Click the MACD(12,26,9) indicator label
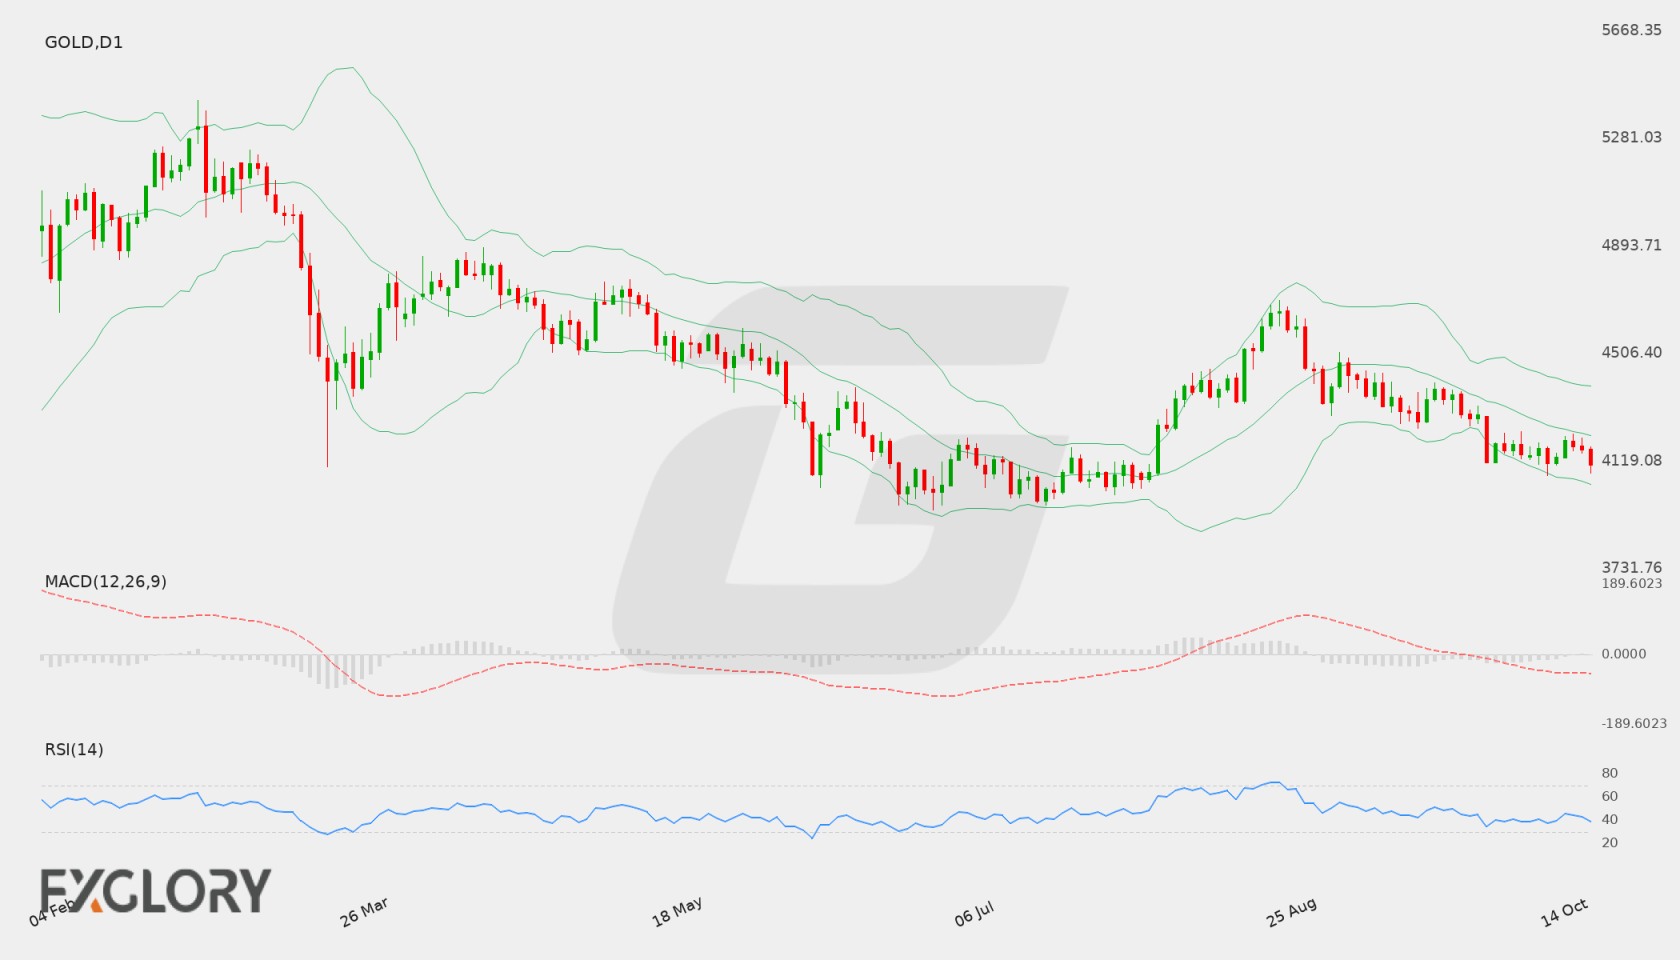The width and height of the screenshot is (1680, 960). point(106,581)
